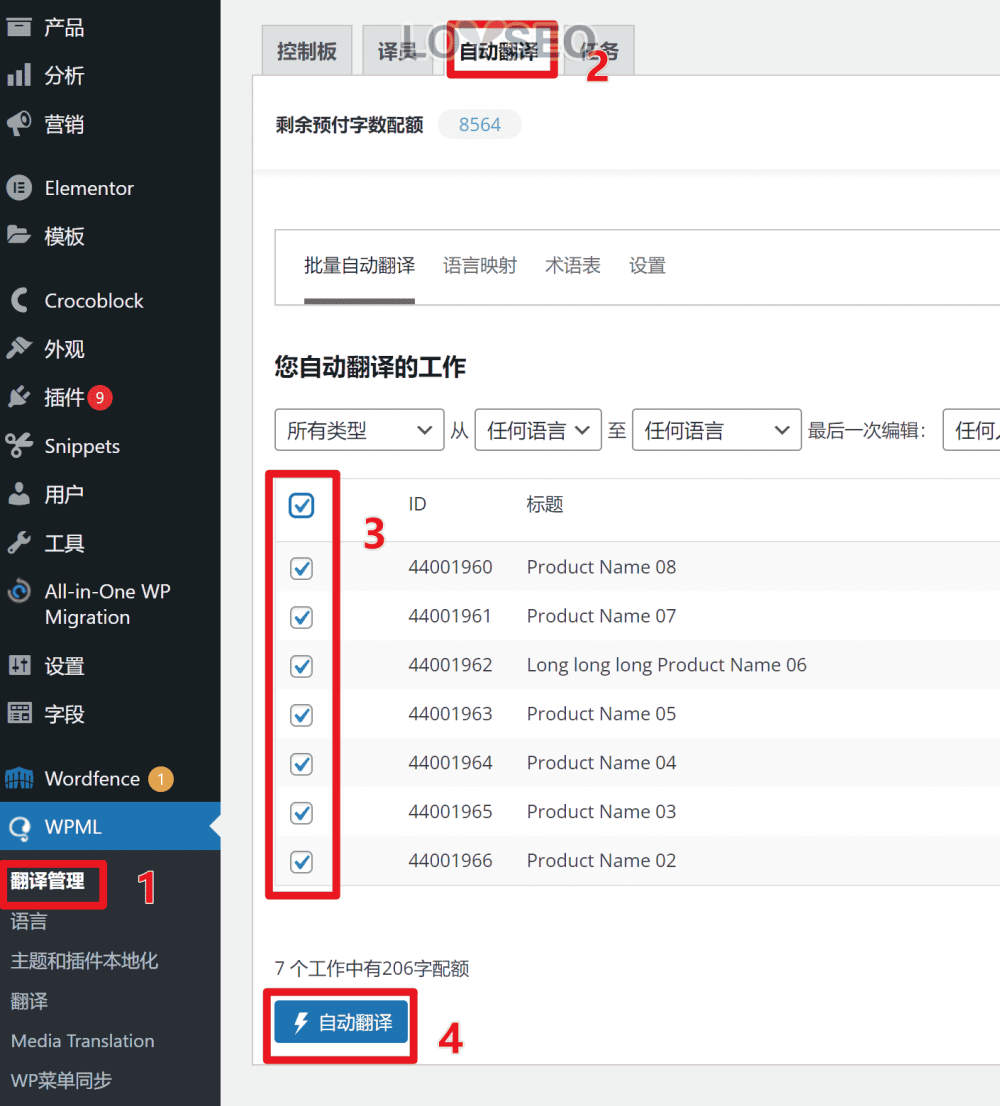Click the title Product Name 08

tap(601, 567)
